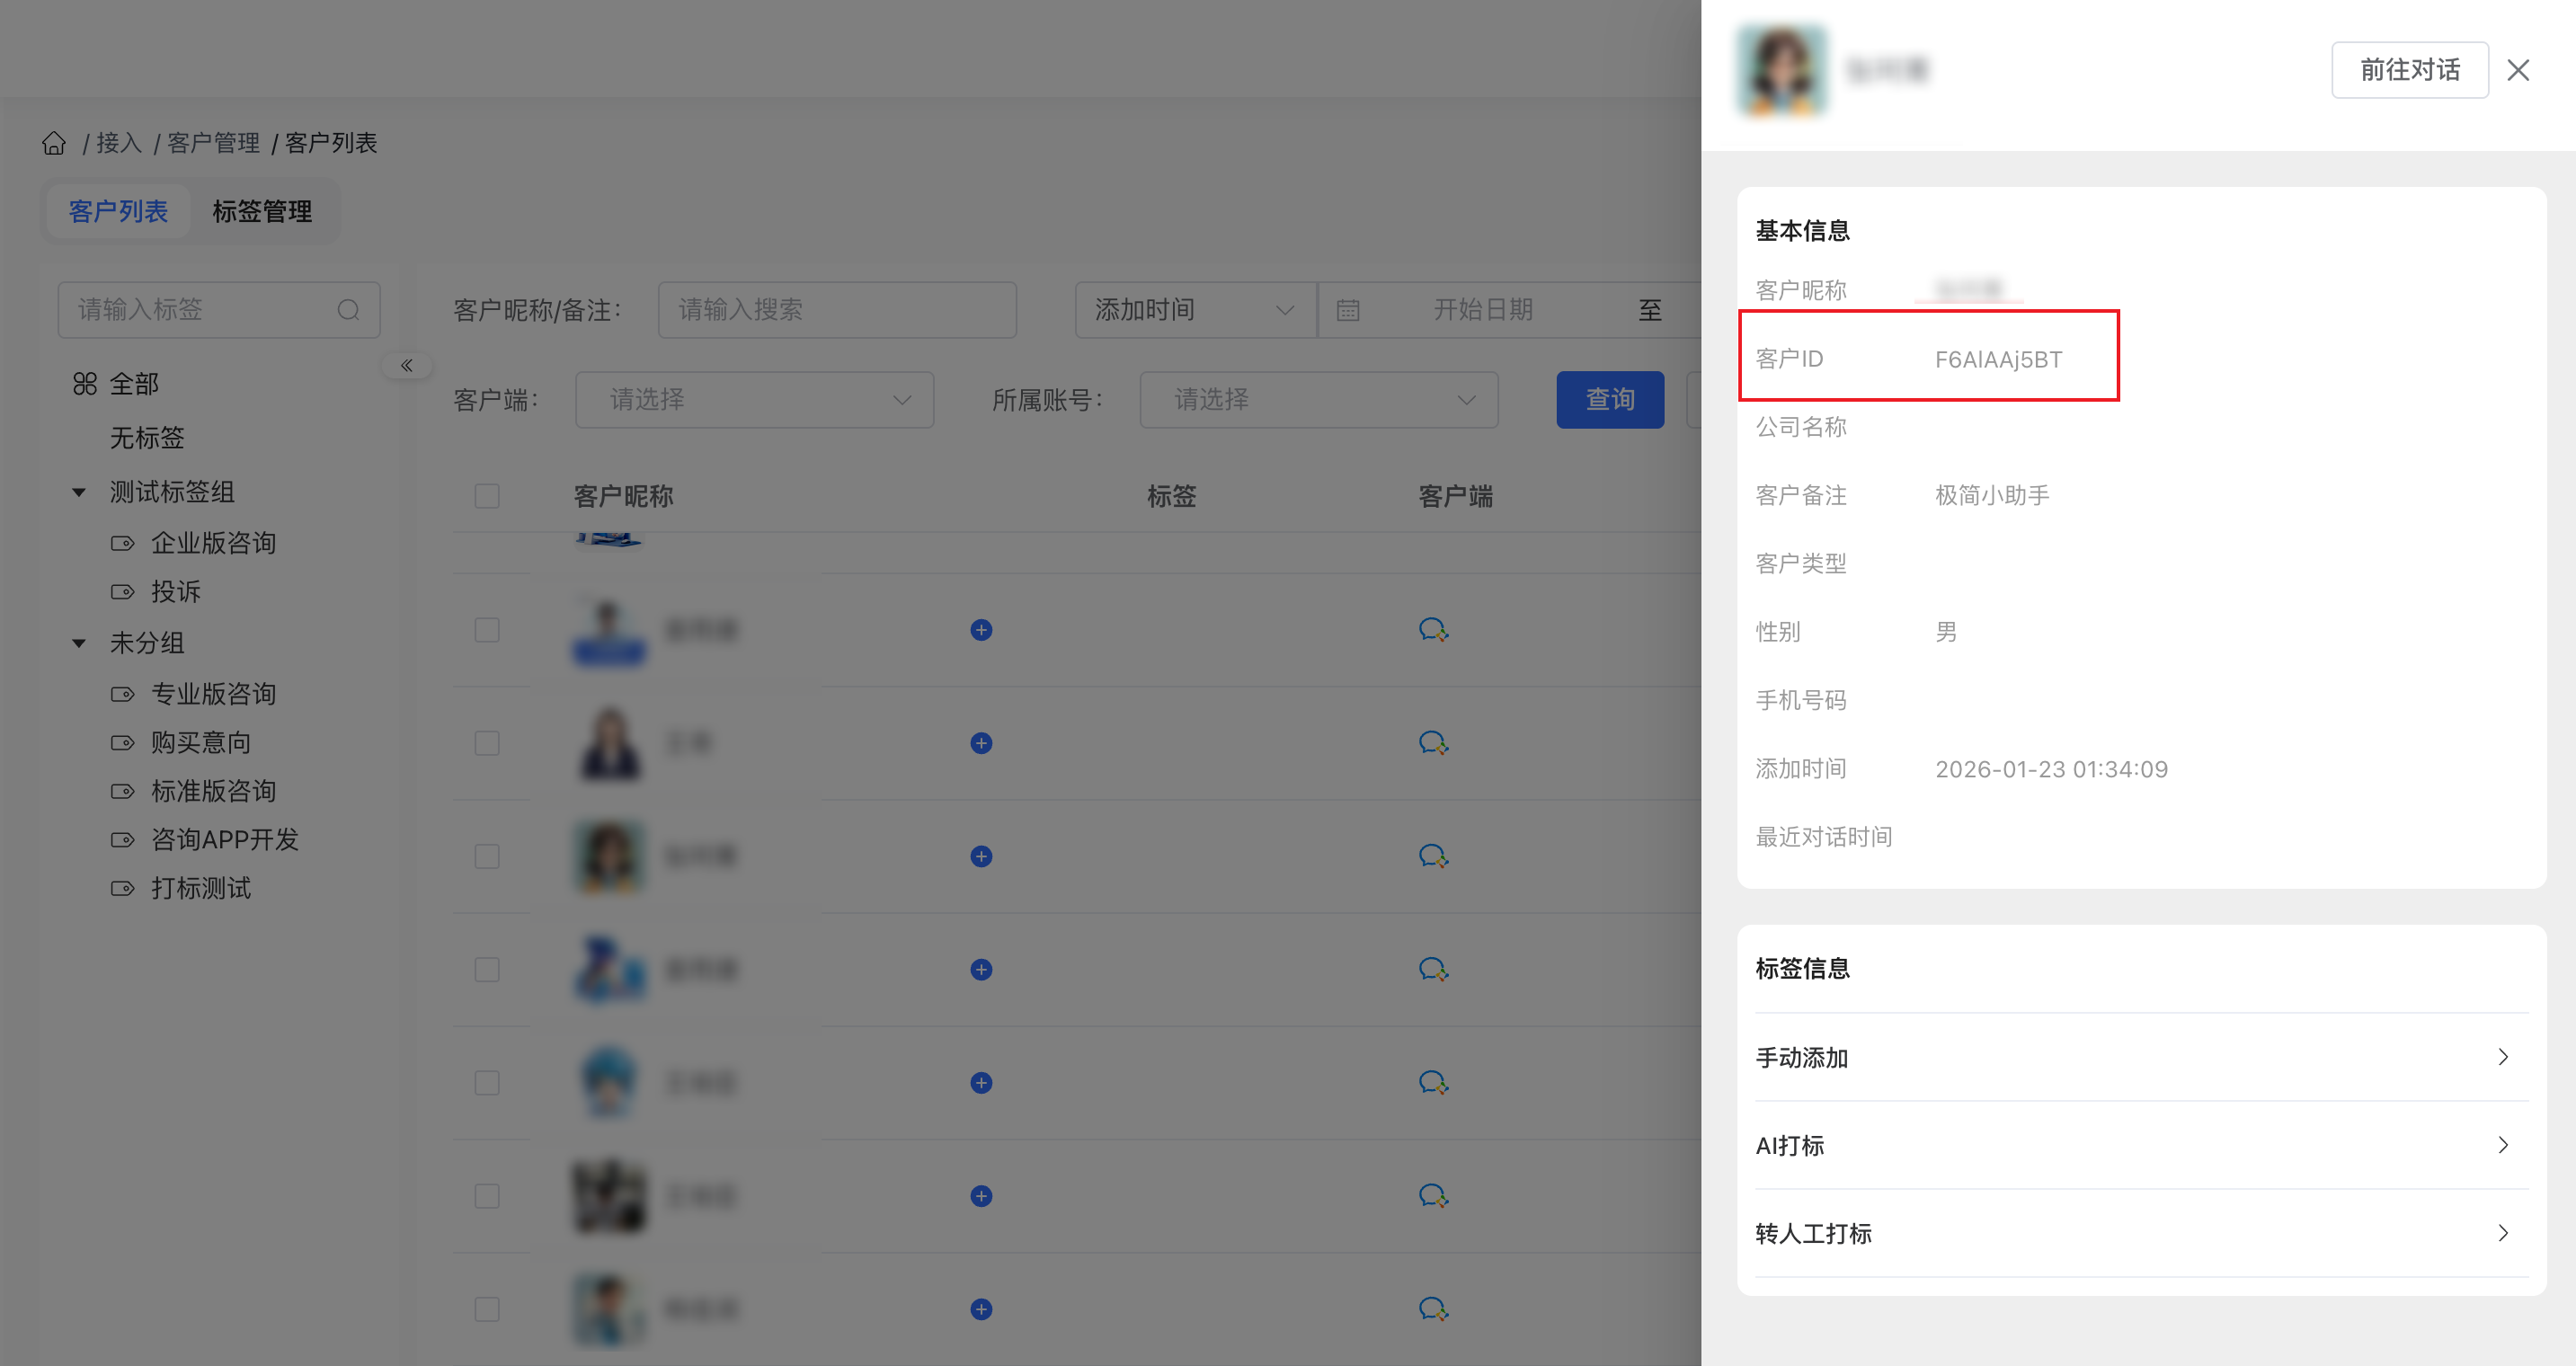This screenshot has height=1366, width=2576.
Task: Check the last visible customer row checkbox
Action: tap(487, 1309)
